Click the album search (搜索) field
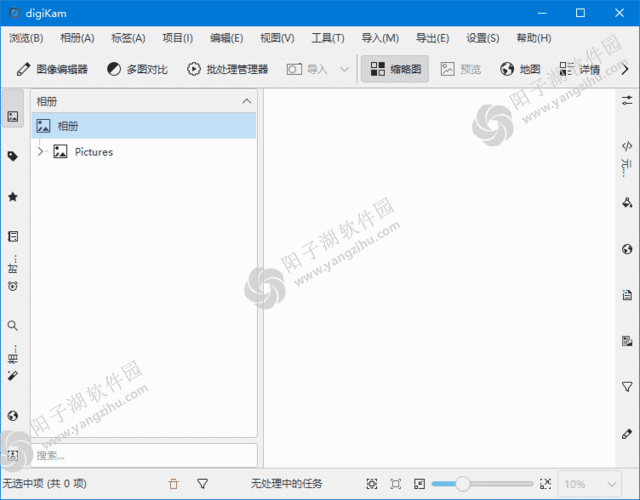 tap(144, 455)
